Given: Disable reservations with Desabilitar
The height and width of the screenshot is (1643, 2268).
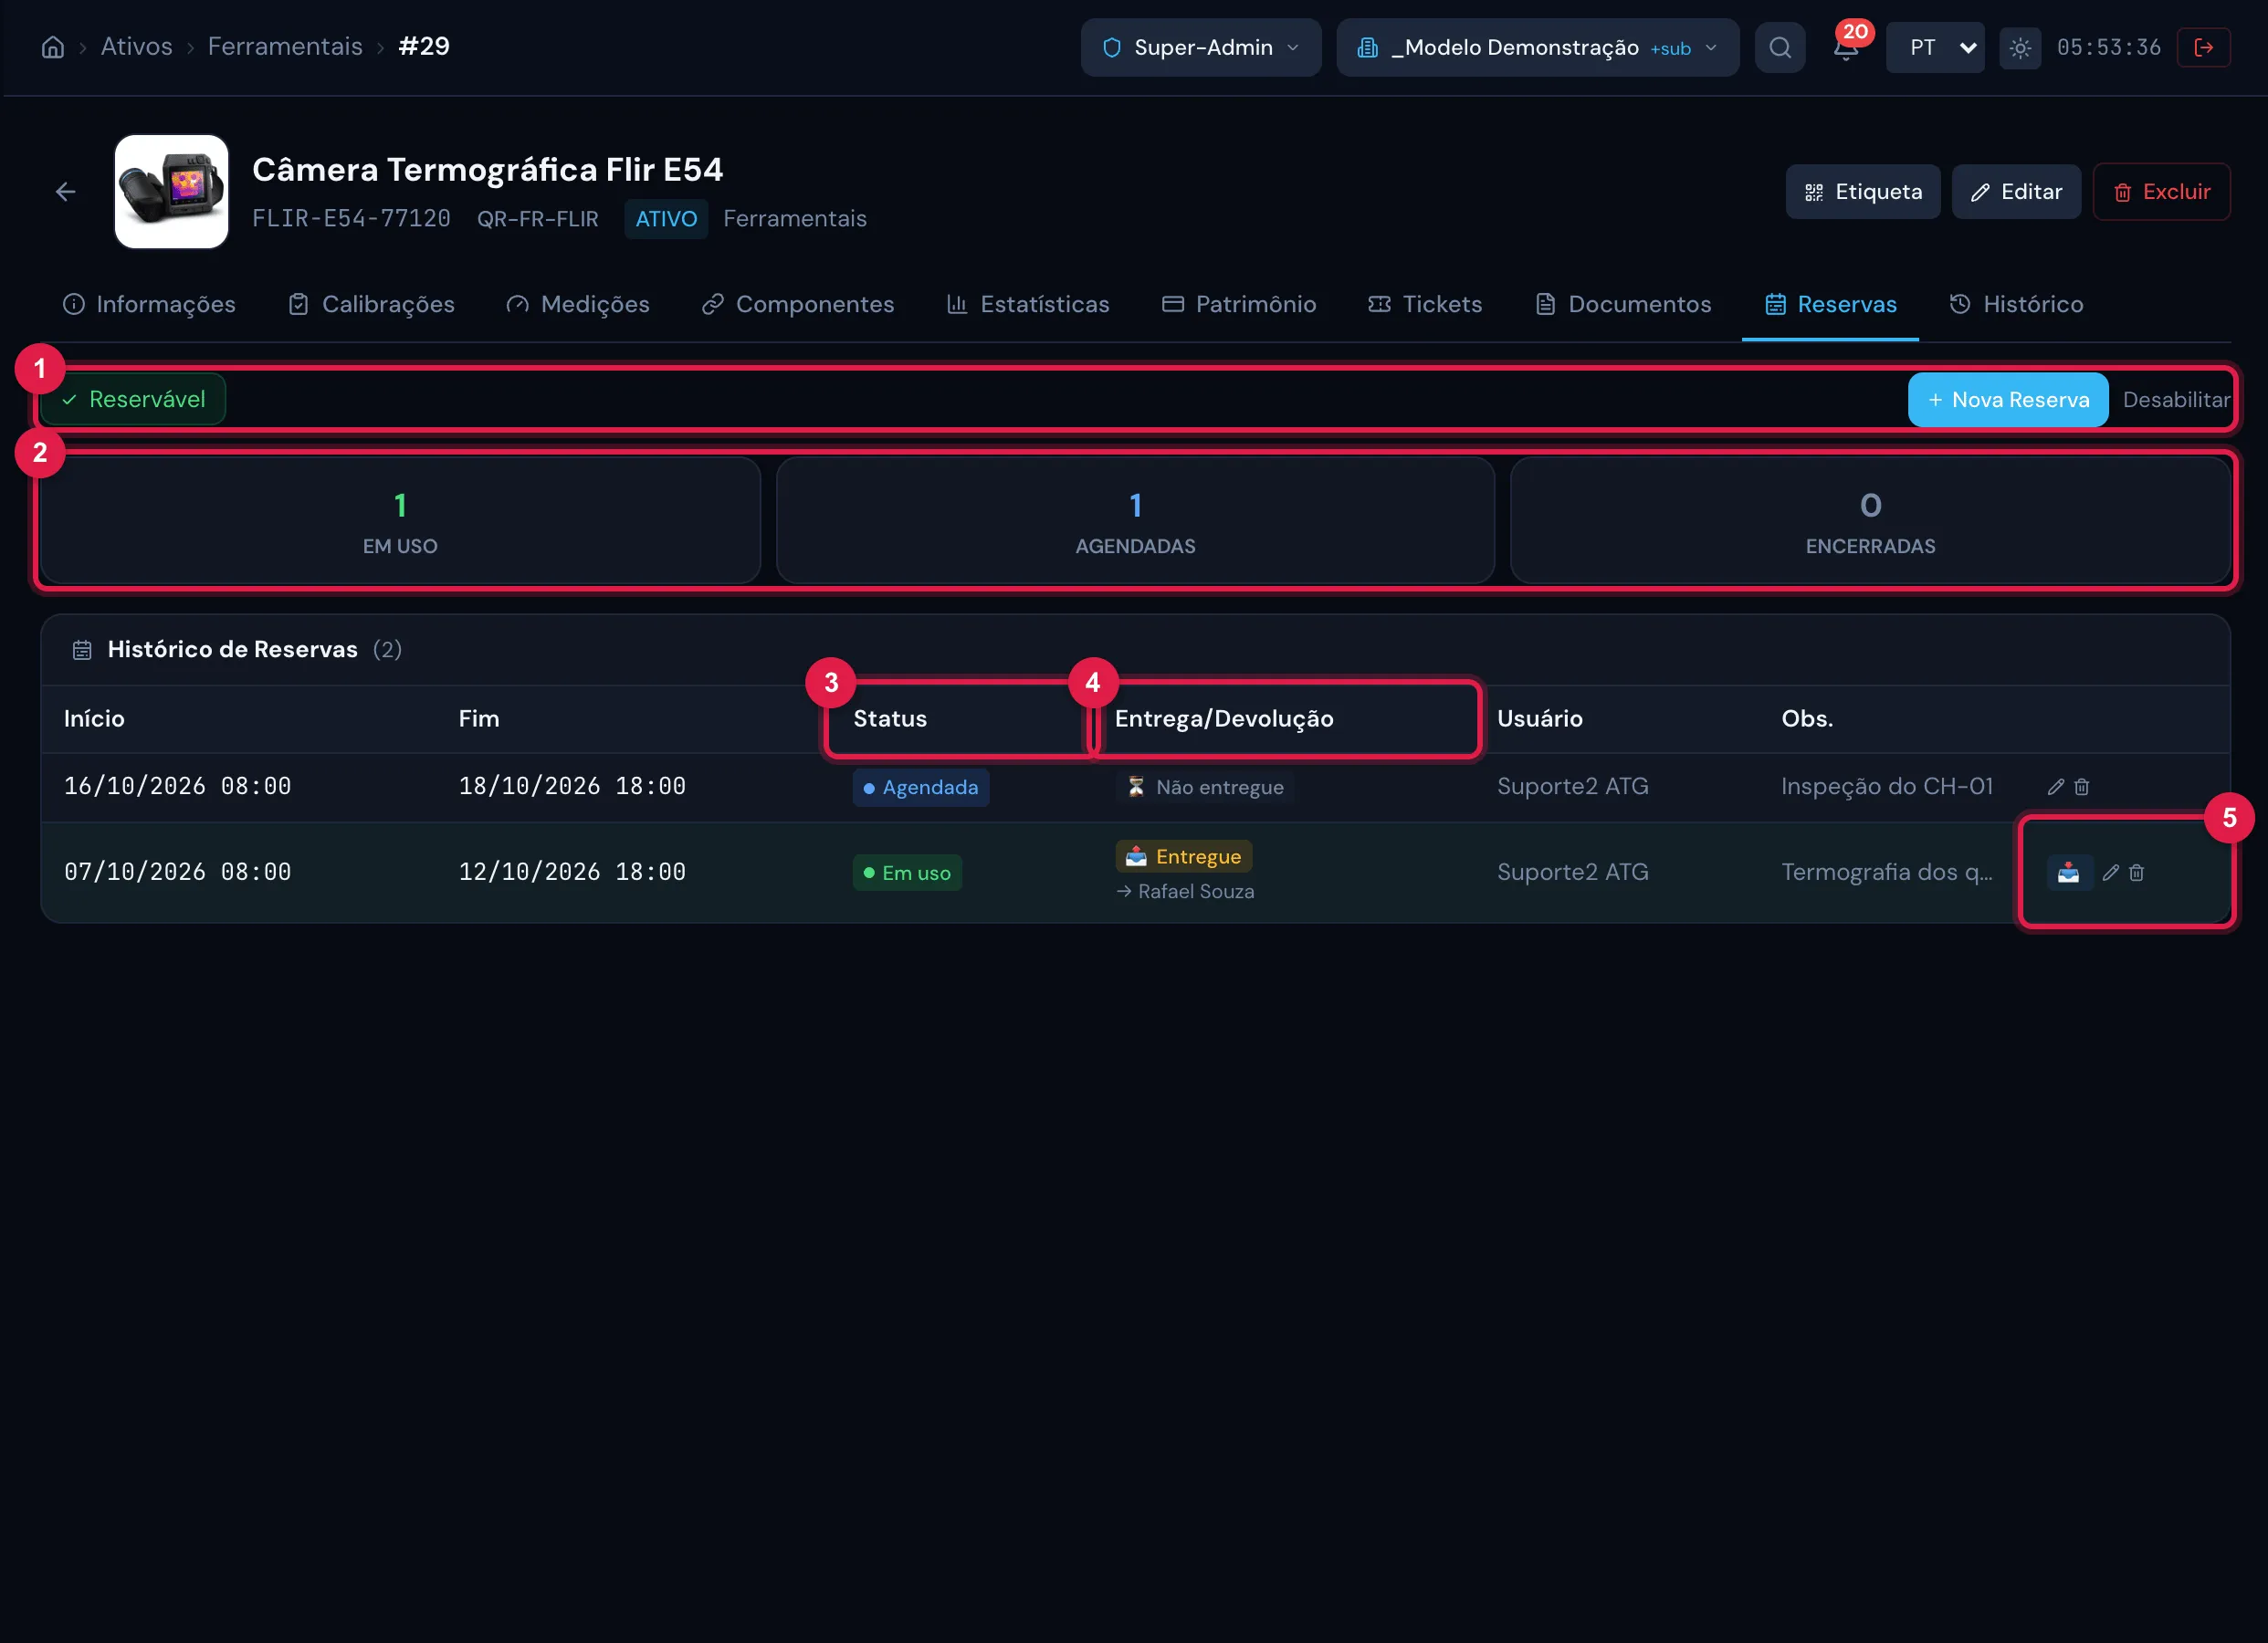Looking at the screenshot, I should coord(2176,400).
